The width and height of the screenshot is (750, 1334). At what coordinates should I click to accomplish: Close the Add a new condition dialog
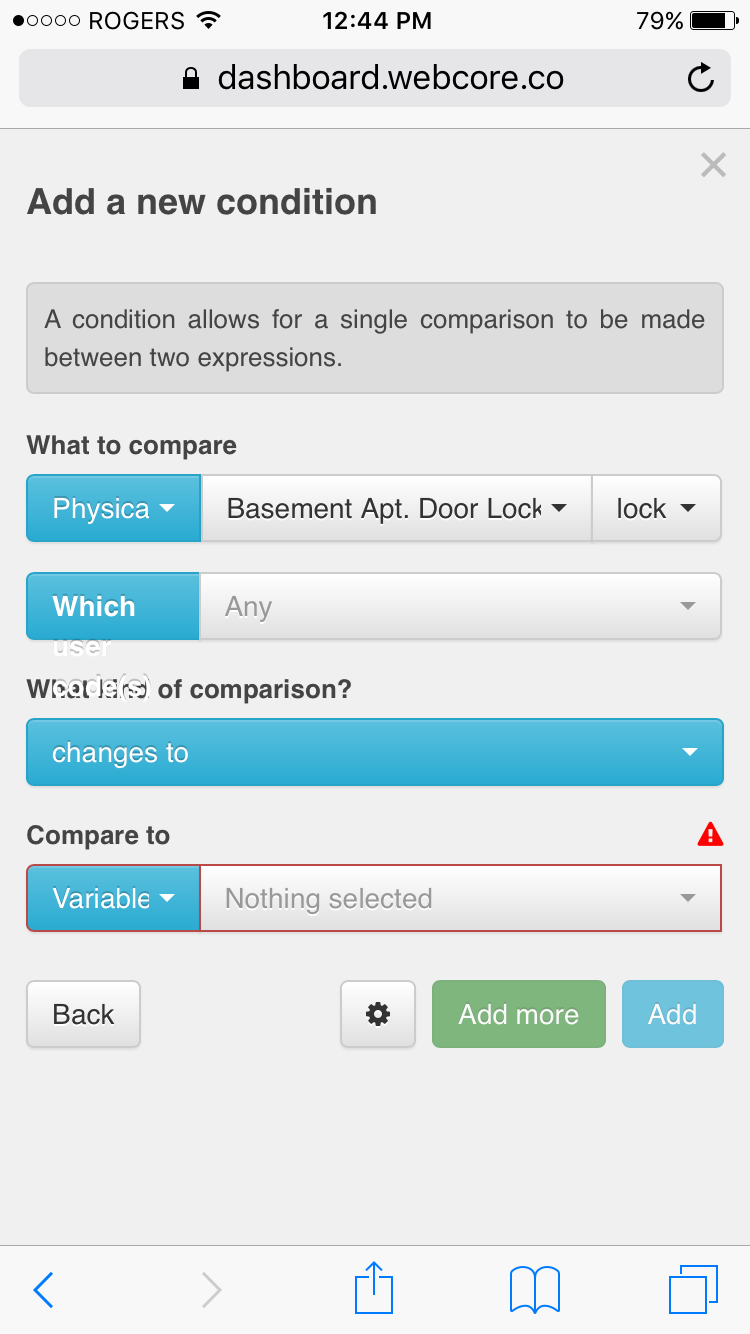[x=713, y=165]
